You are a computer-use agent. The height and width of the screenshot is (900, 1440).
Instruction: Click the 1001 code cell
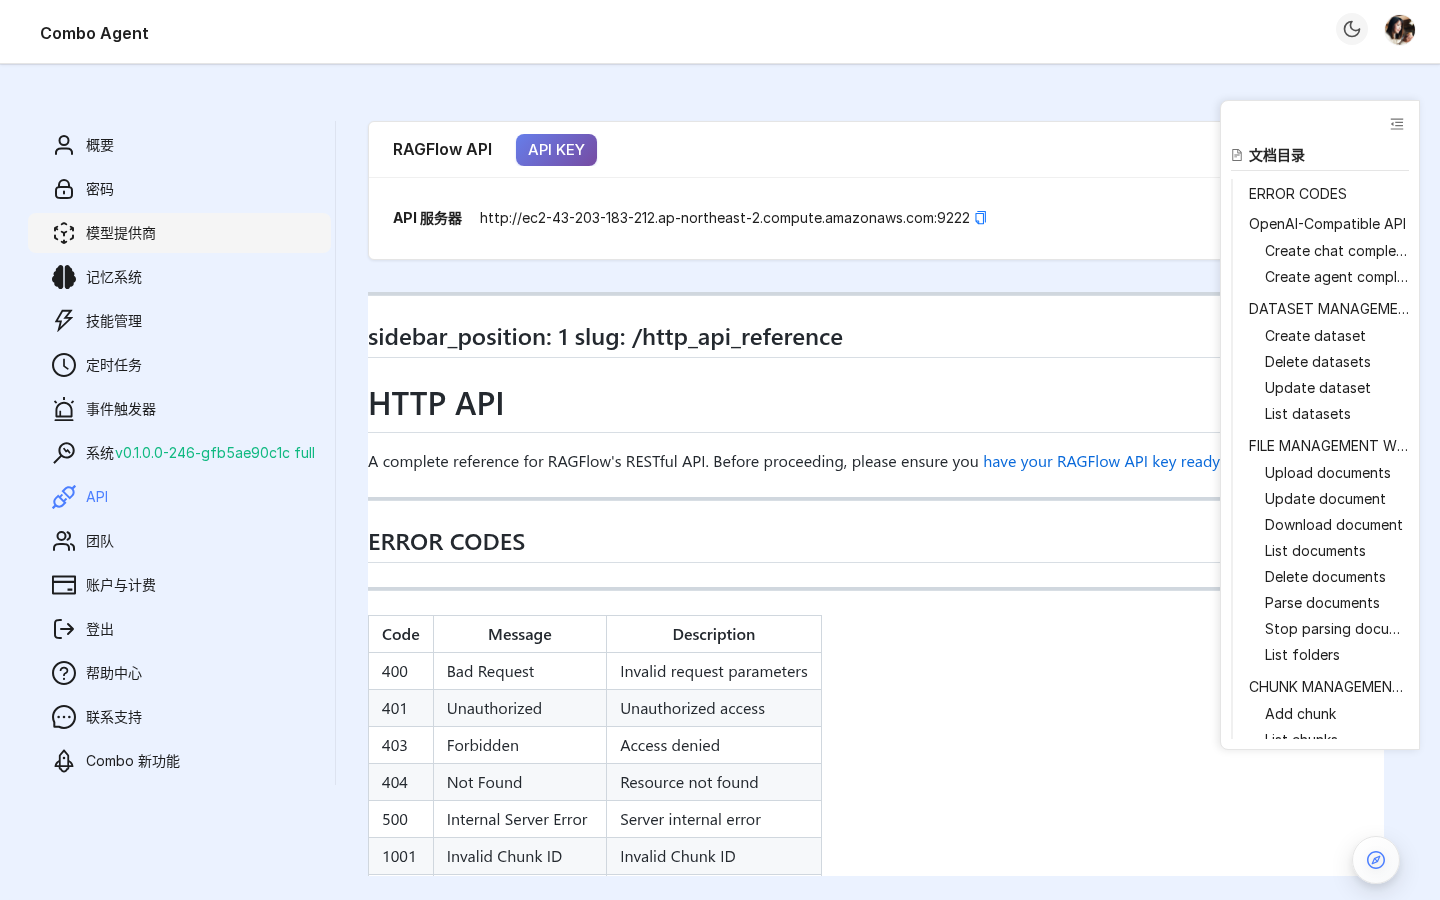[x=401, y=856]
